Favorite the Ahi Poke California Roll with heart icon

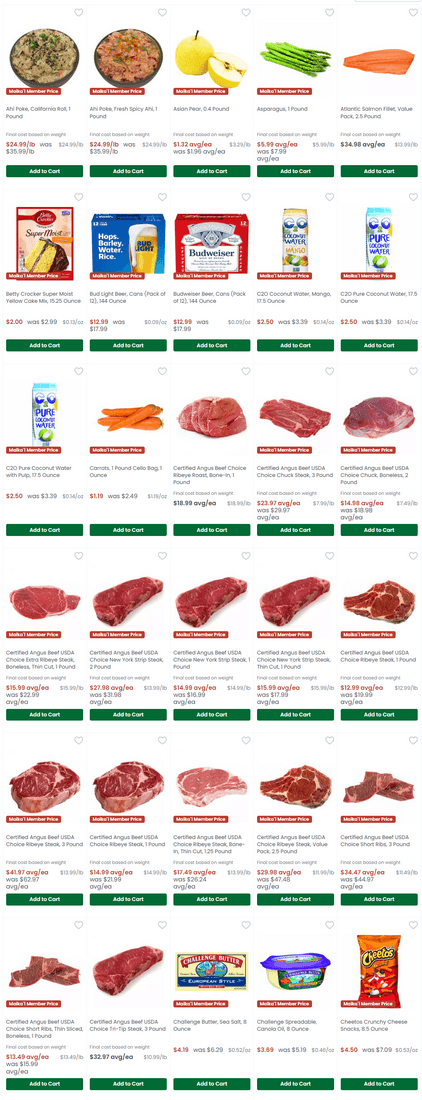point(79,13)
